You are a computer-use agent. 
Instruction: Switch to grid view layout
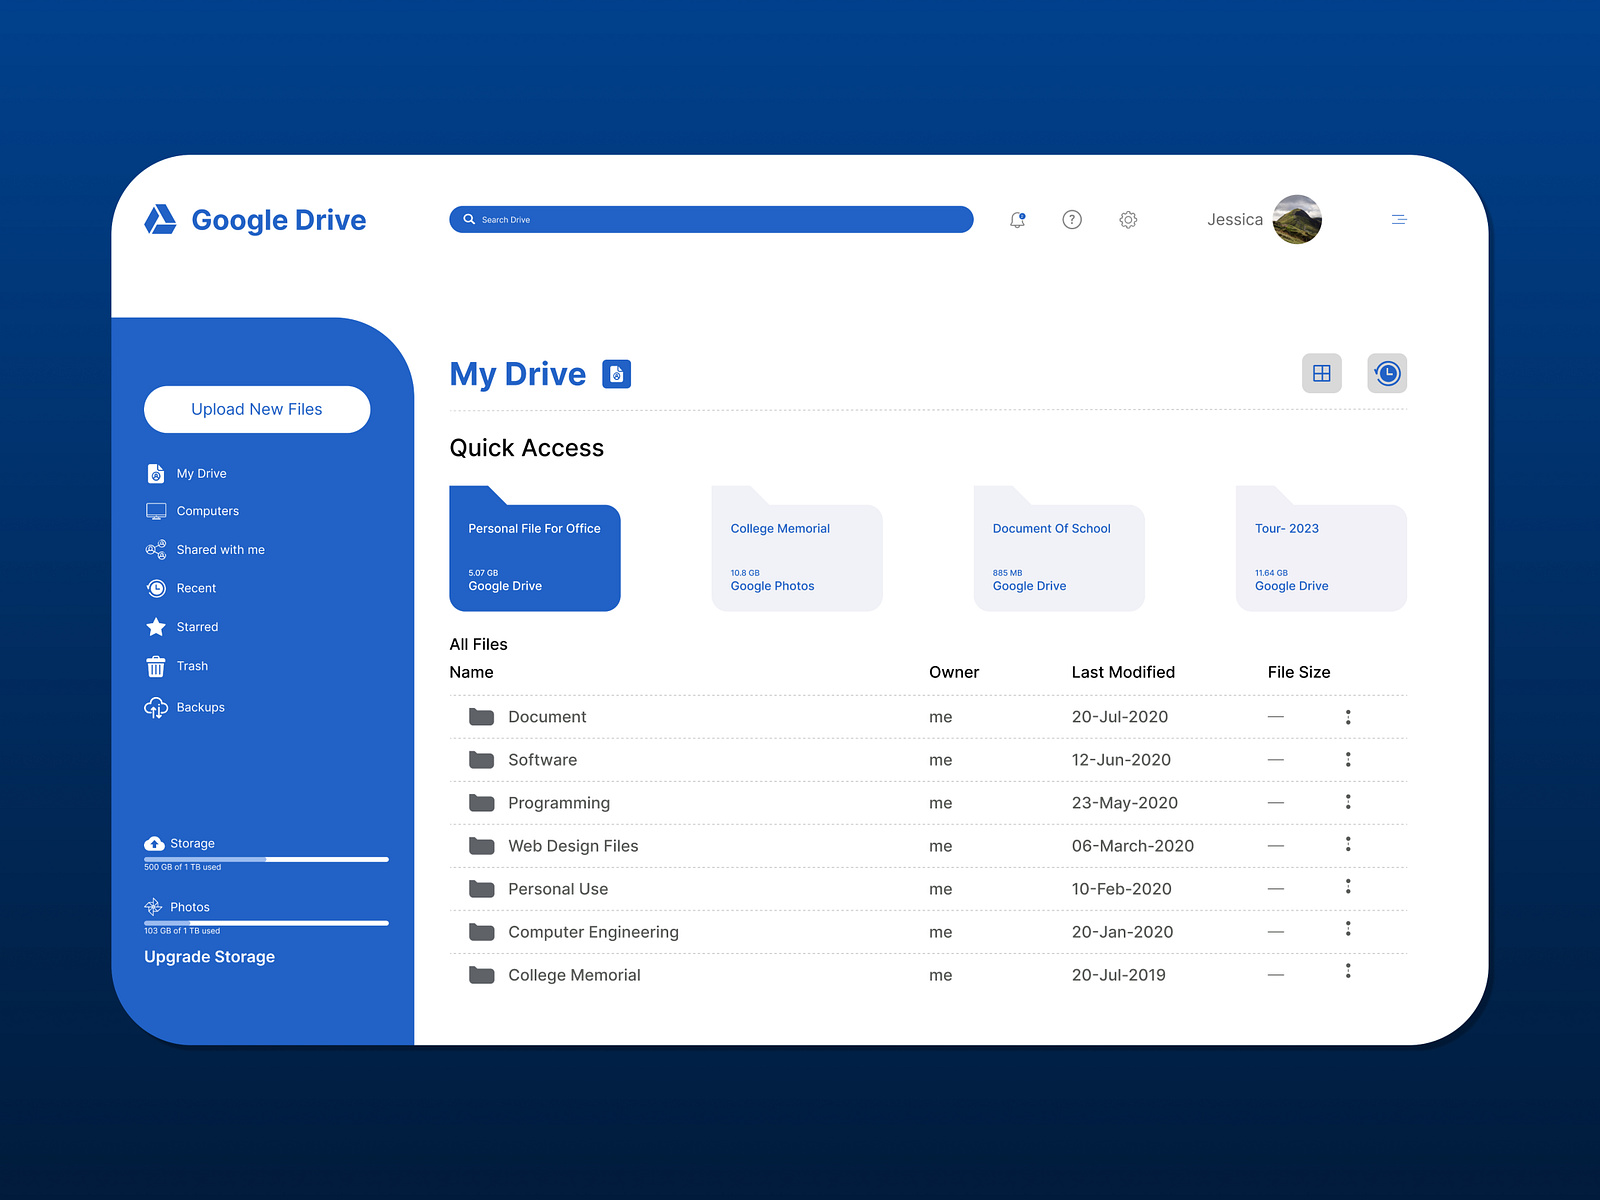[x=1321, y=372]
